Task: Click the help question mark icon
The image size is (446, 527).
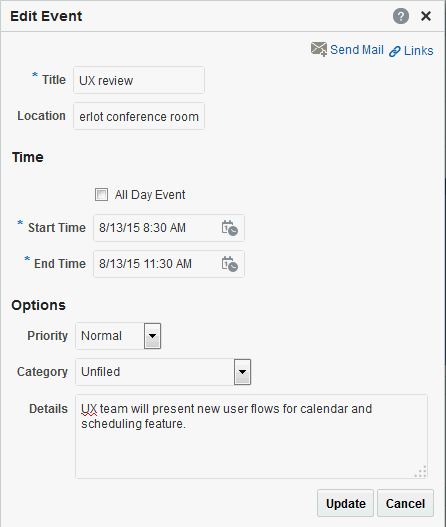Action: pos(401,16)
